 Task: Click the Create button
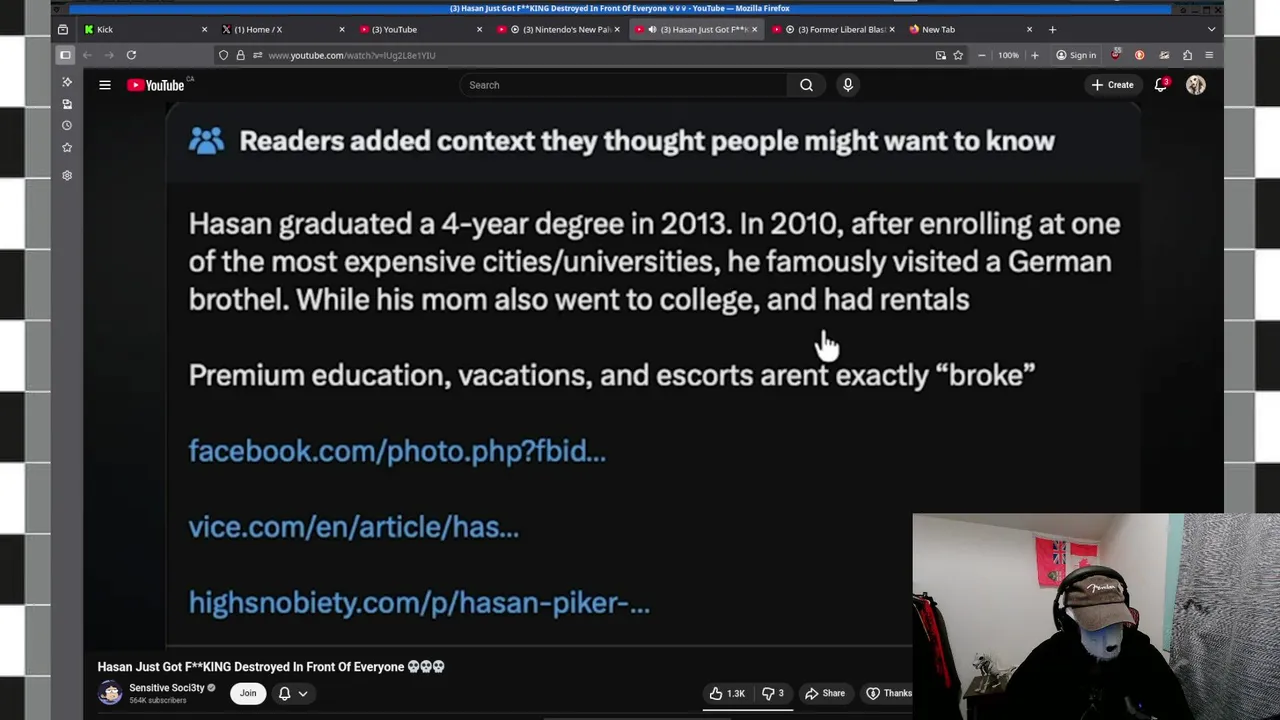(x=1112, y=85)
